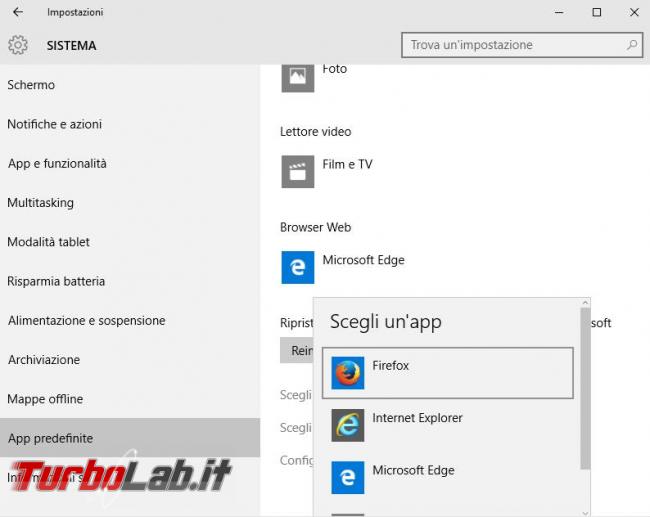Click the popup scroll down arrow
Image resolution: width=650 pixels, height=517 pixels.
point(585,512)
